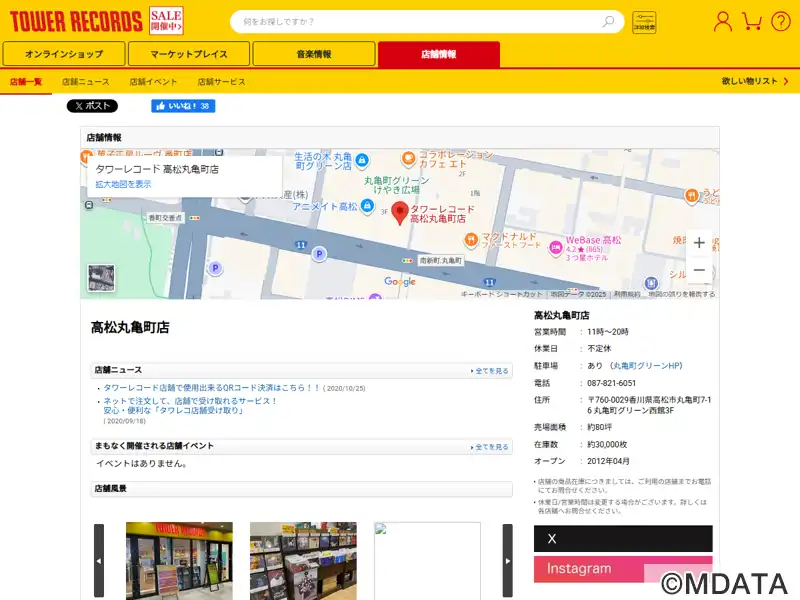Click the opening hours 11時〜20時
The image size is (800, 600).
(x=608, y=332)
